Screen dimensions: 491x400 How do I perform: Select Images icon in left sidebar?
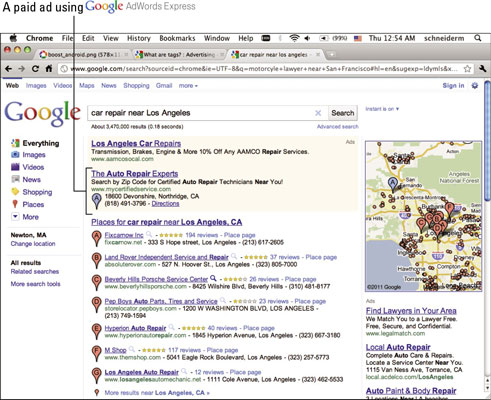[x=15, y=155]
